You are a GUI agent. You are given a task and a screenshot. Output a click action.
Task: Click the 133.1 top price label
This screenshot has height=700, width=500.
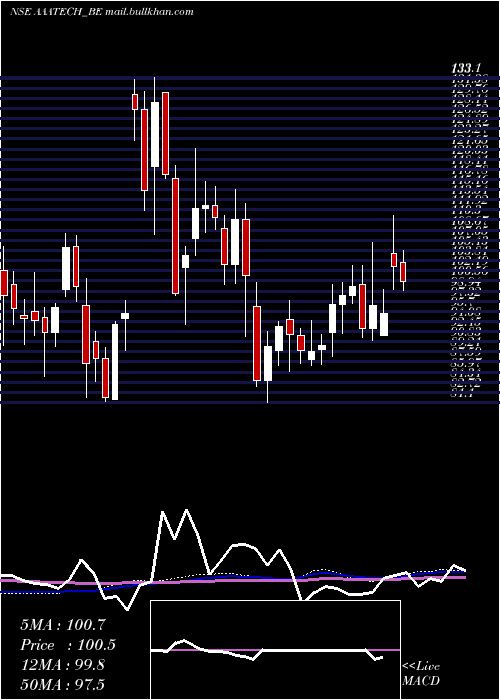tap(466, 69)
